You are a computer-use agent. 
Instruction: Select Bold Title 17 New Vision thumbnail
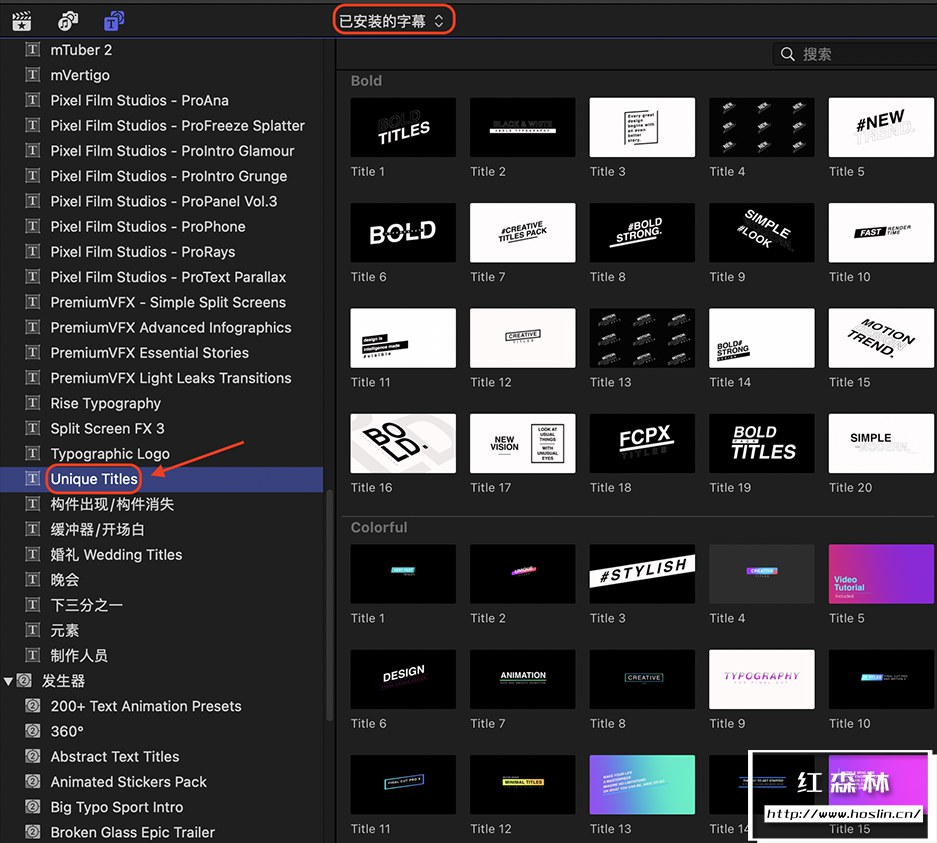522,443
